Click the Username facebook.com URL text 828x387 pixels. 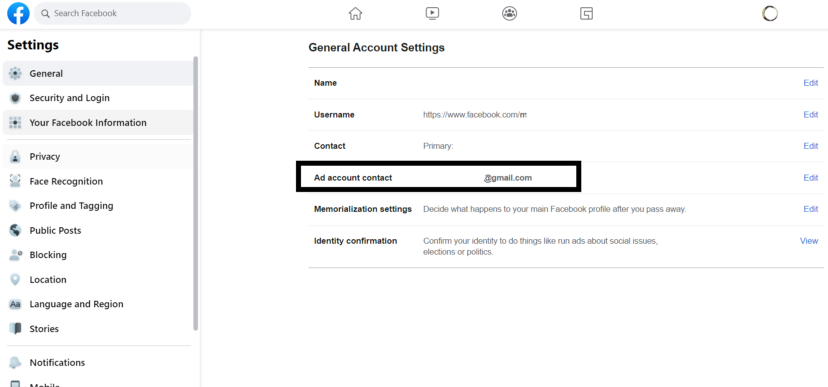pyautogui.click(x=475, y=115)
